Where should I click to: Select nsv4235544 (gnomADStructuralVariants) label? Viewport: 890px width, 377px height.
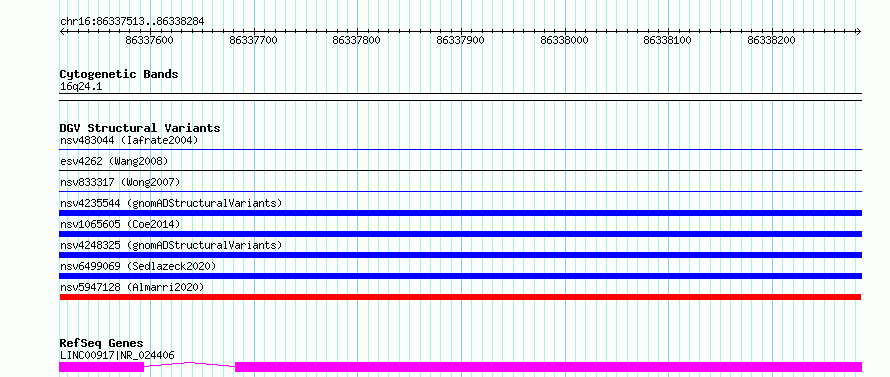(171, 203)
